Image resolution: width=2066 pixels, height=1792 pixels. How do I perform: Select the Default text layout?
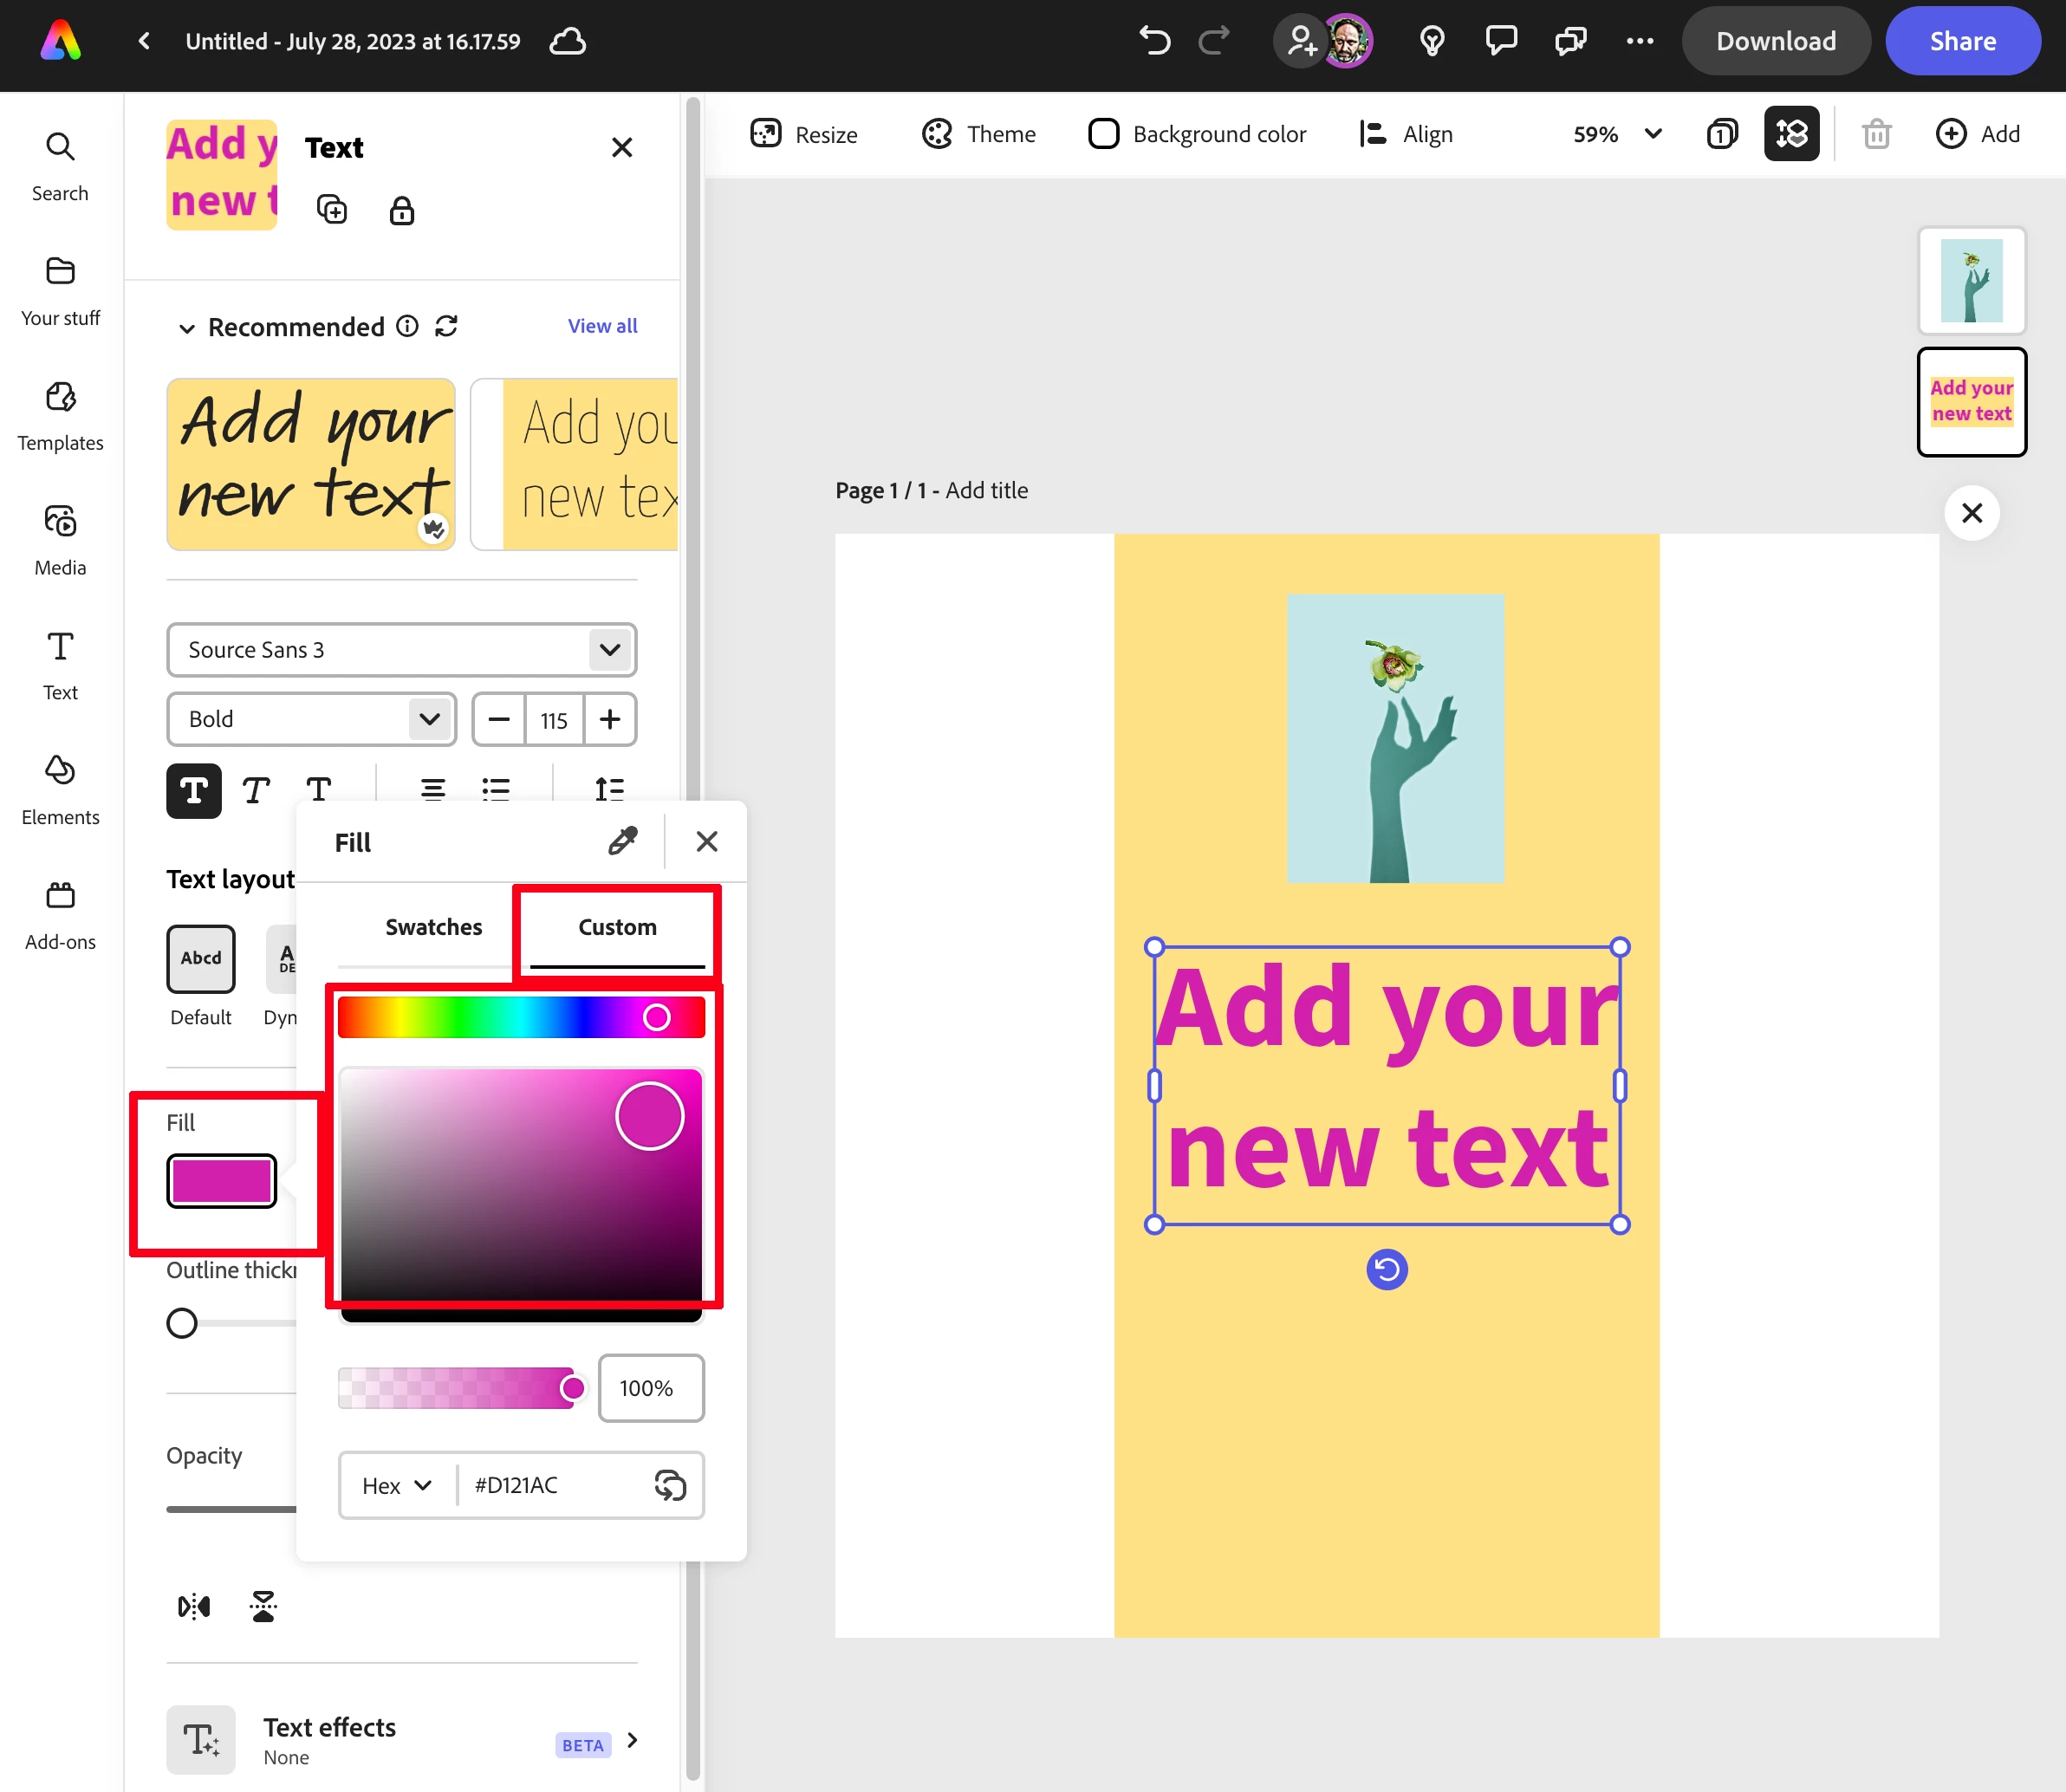pos(201,959)
